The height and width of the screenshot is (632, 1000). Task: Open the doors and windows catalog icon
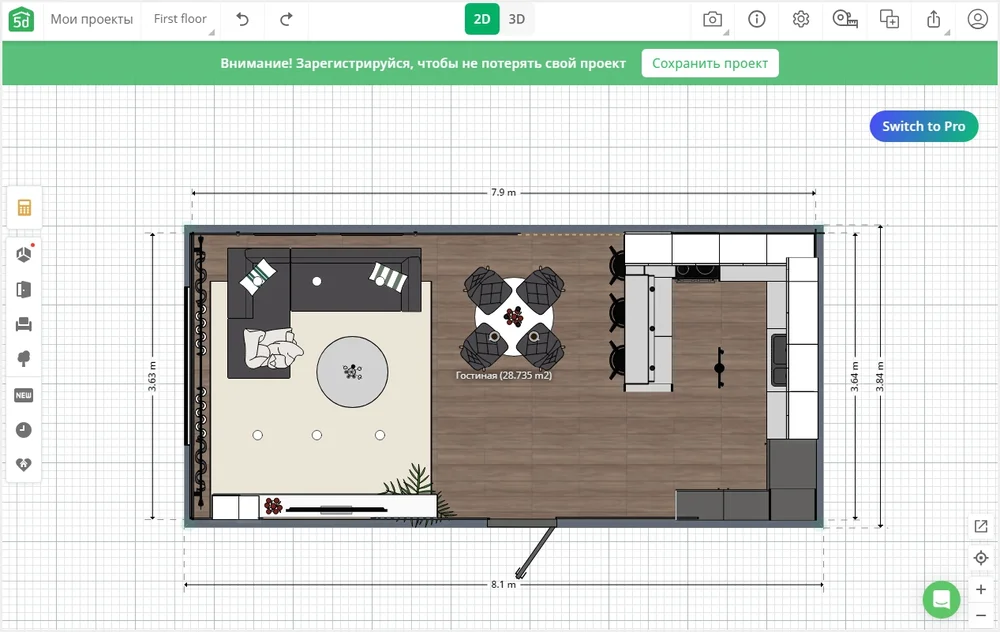[24, 290]
